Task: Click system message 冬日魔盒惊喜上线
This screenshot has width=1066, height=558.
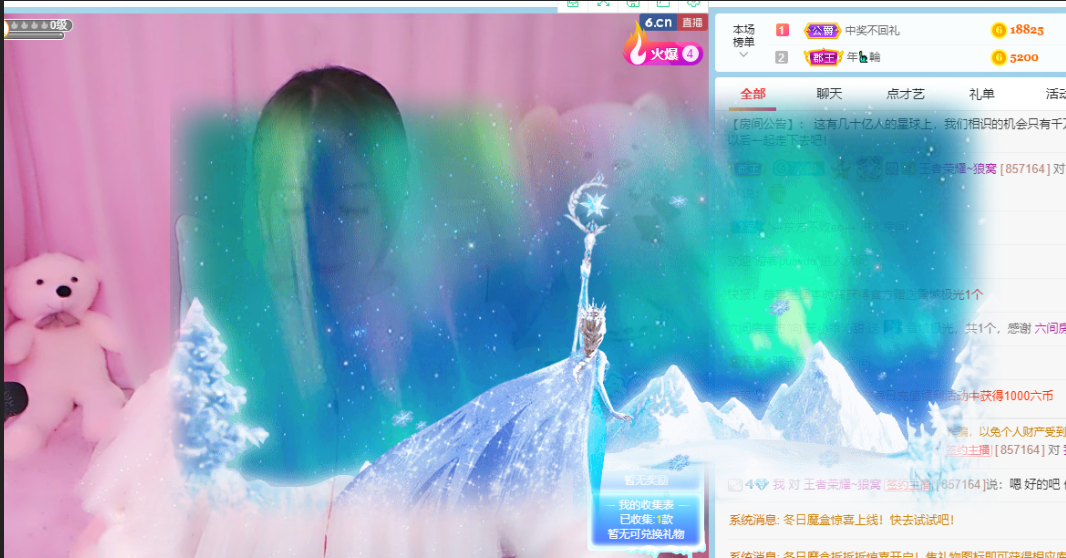Action: point(841,520)
